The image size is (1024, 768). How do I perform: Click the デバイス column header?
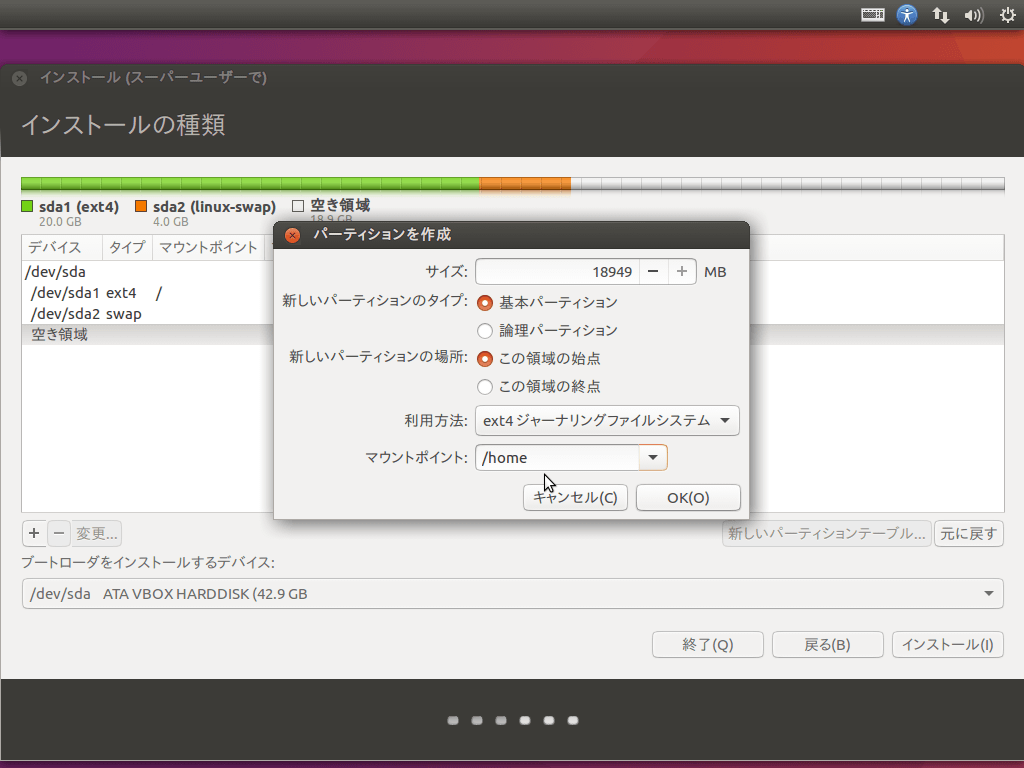point(54,247)
